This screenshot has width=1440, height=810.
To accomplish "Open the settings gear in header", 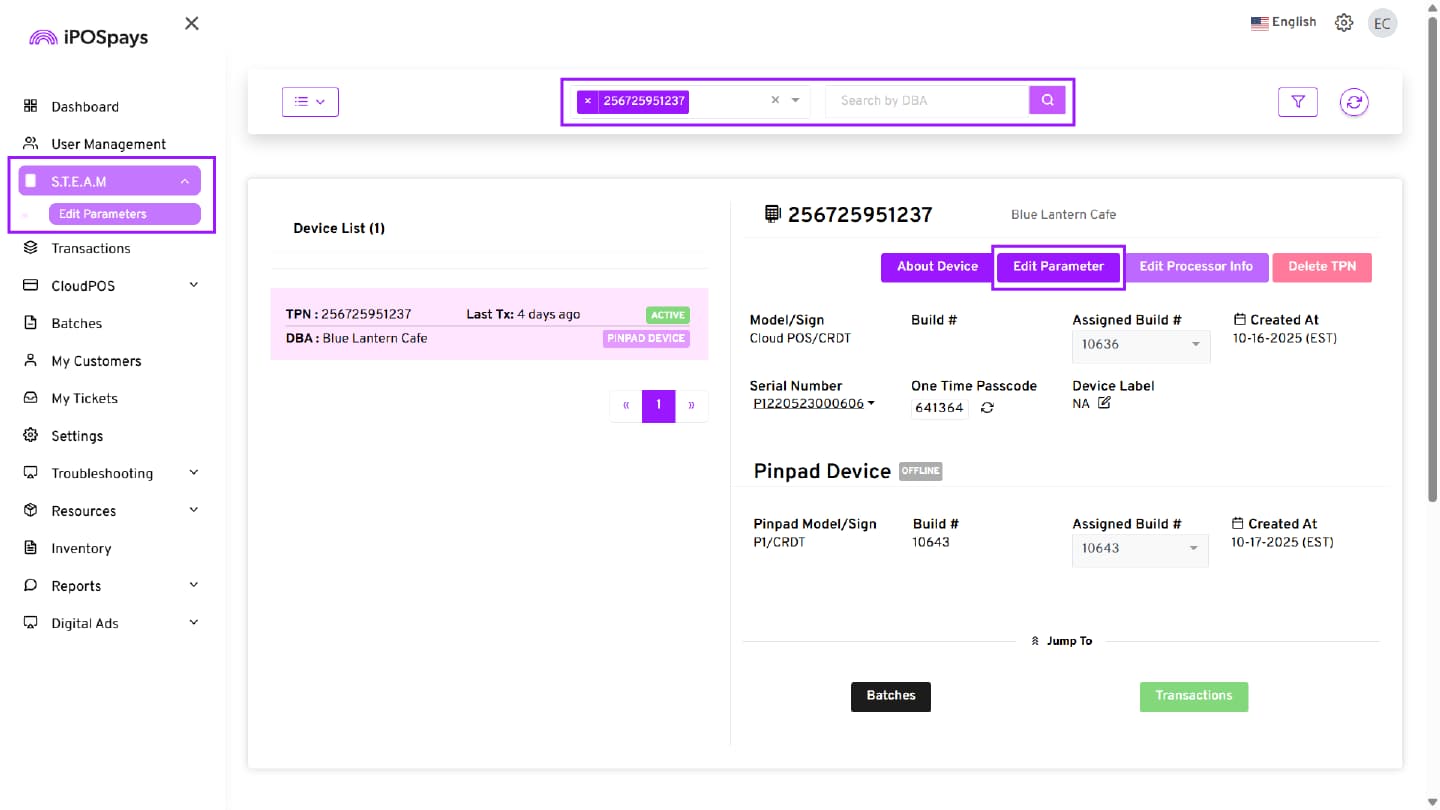I will coord(1344,23).
